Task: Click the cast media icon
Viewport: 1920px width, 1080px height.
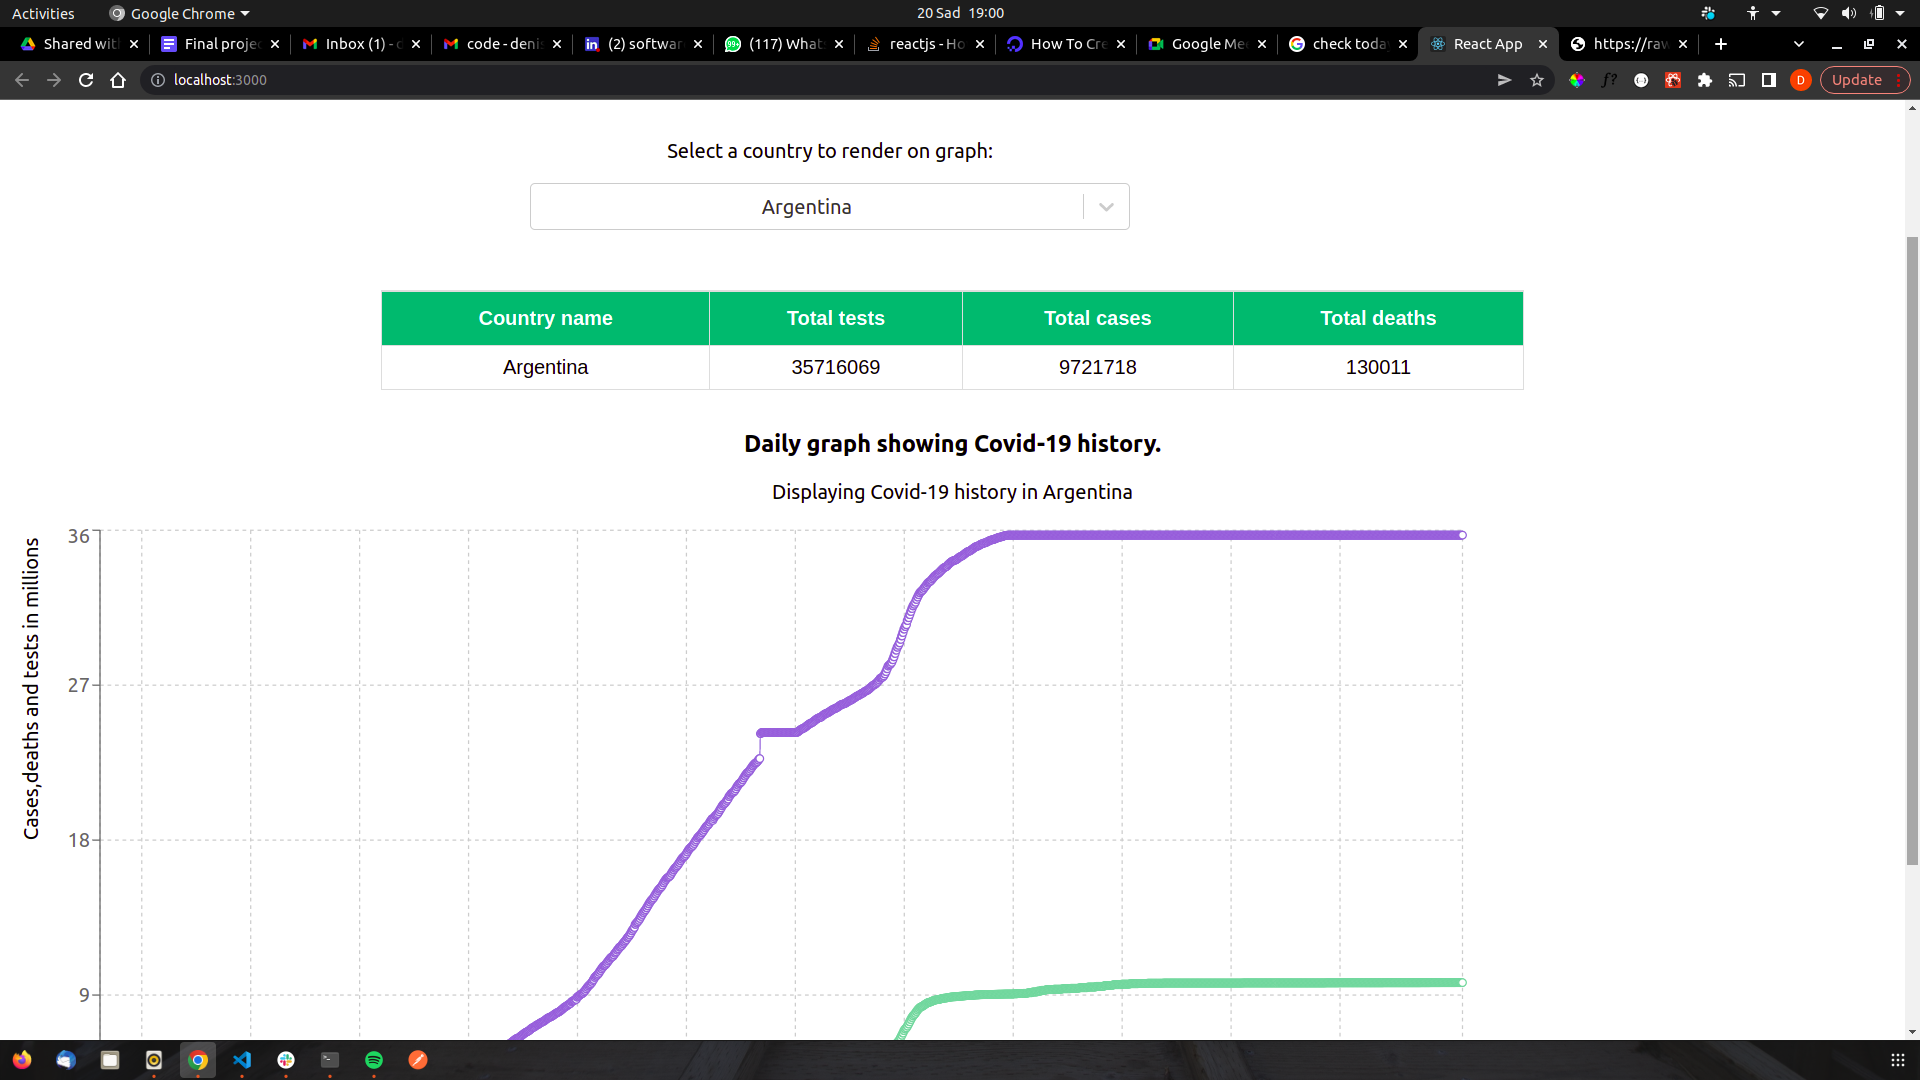Action: (1737, 80)
